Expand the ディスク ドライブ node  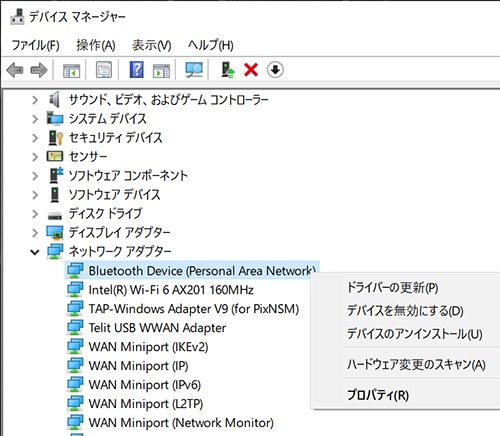[35, 214]
